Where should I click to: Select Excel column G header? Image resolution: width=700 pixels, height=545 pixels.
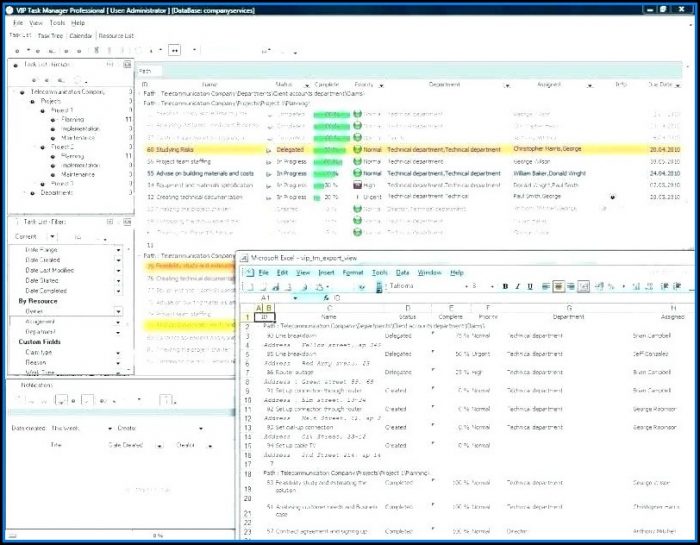click(x=569, y=308)
